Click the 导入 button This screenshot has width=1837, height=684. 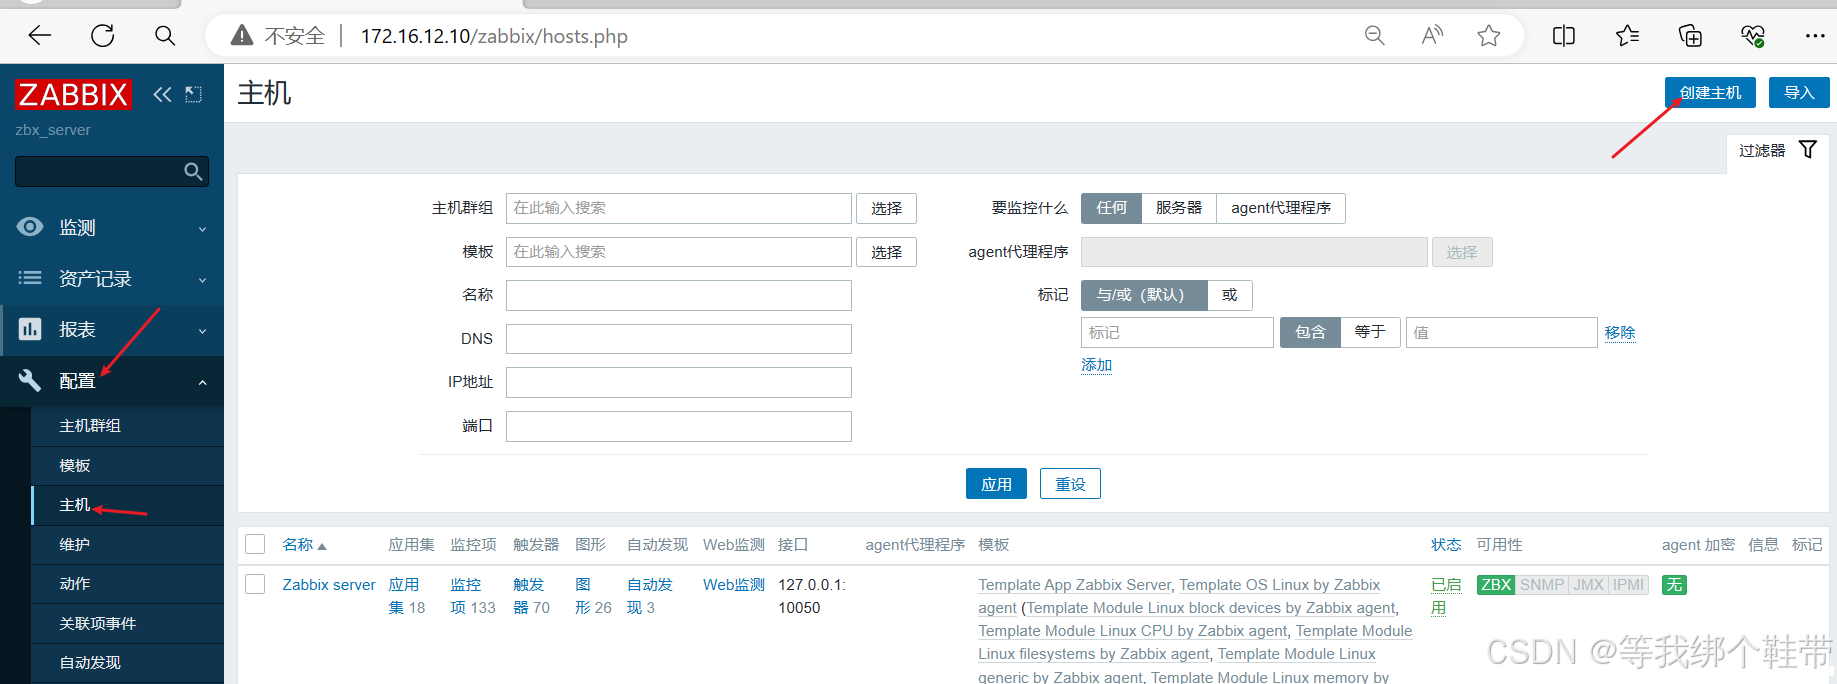click(1799, 93)
